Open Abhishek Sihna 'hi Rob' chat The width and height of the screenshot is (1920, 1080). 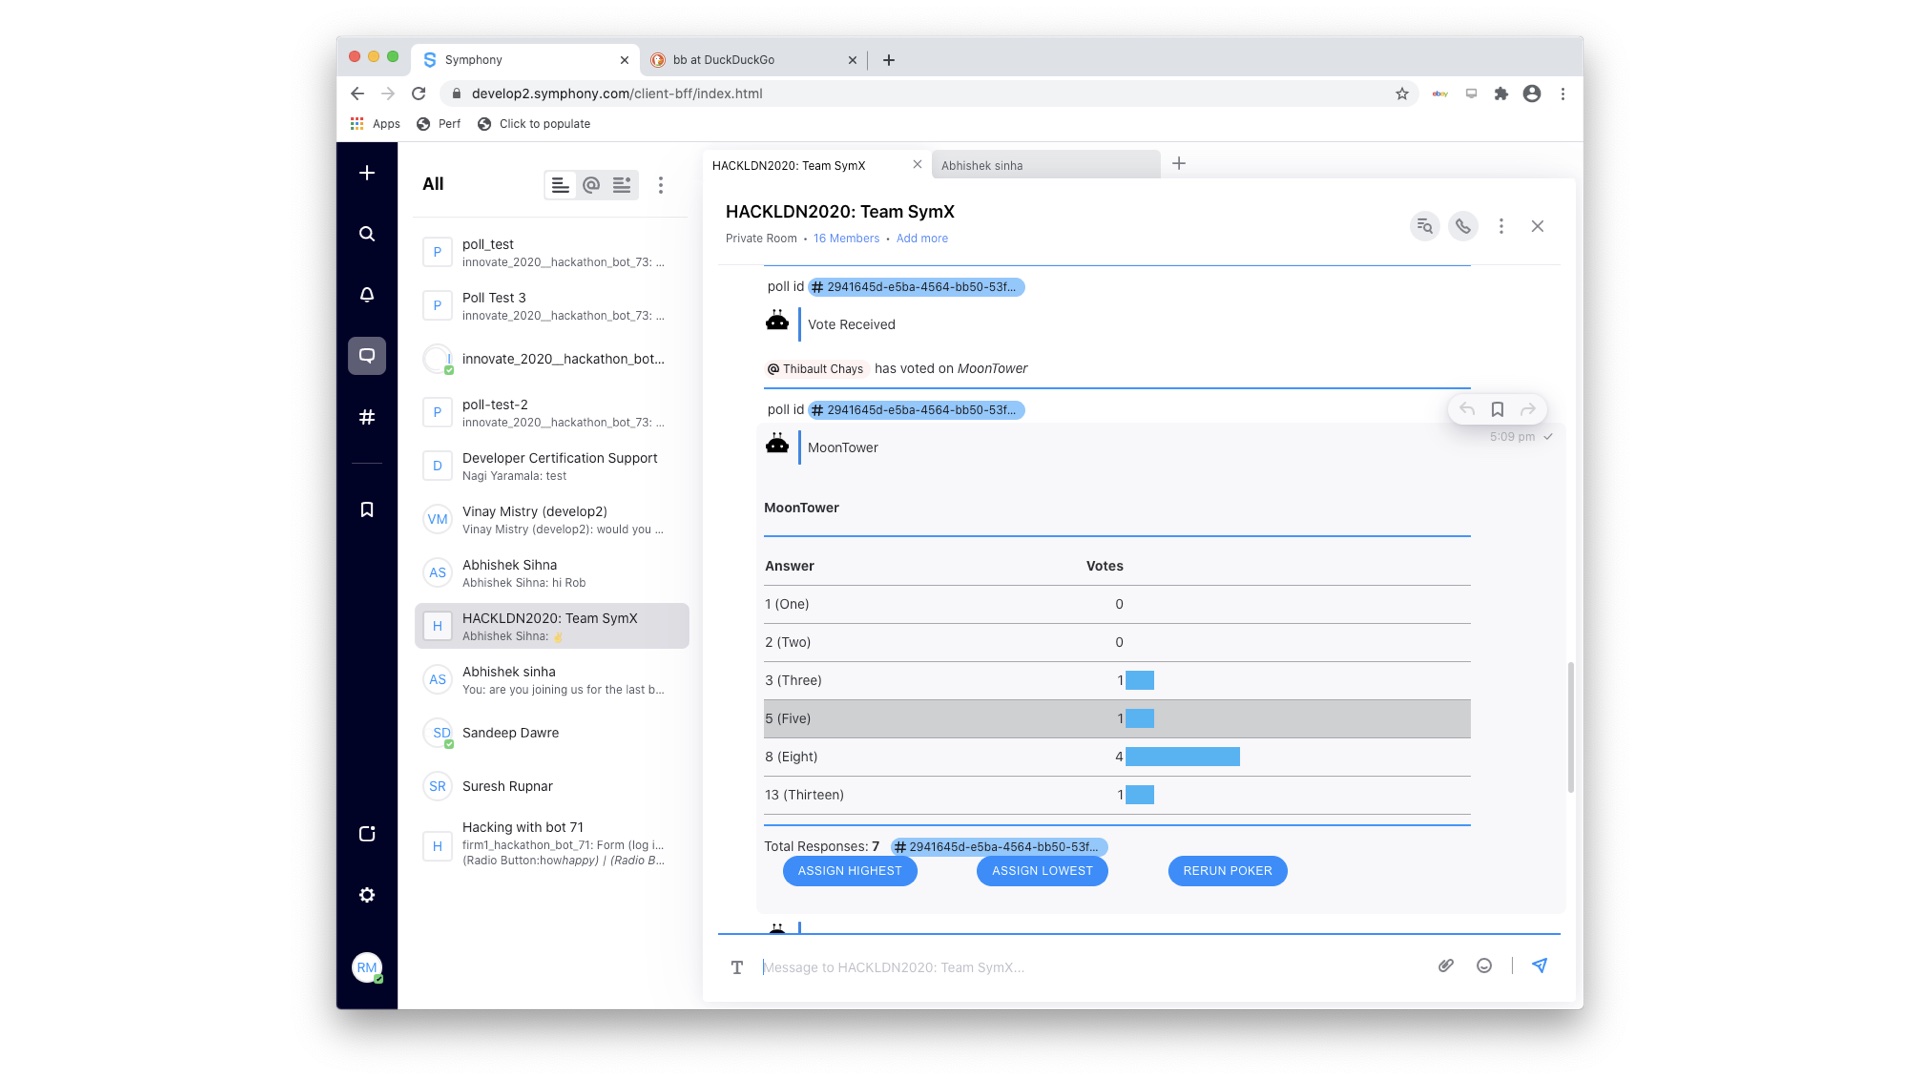[552, 573]
